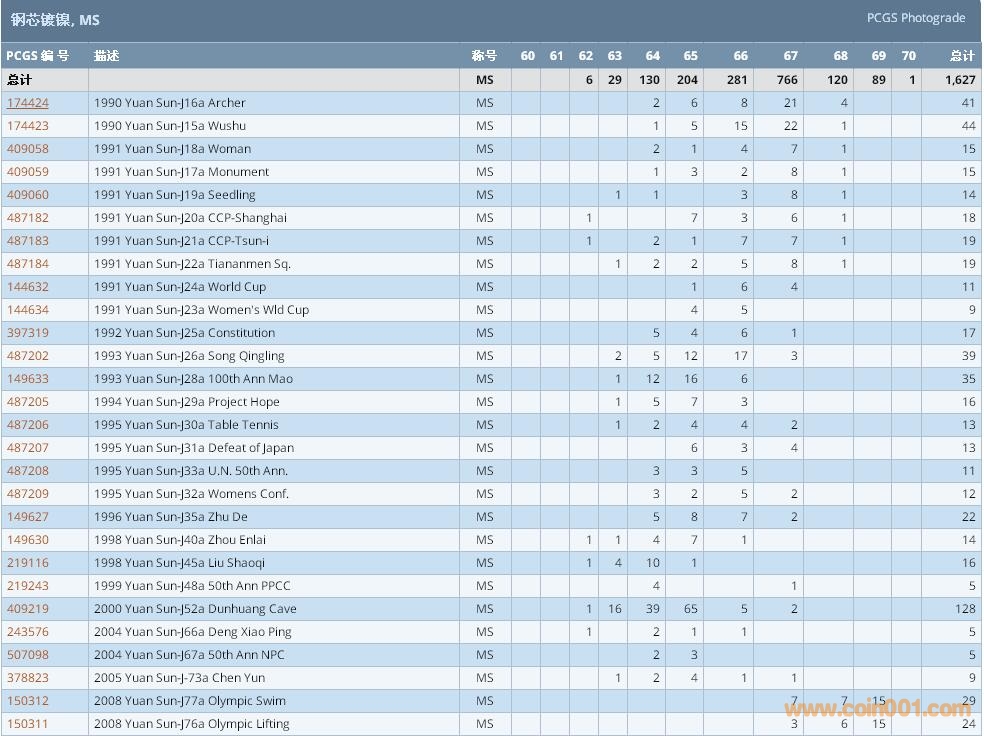Click the 总计 column header on the right

pos(961,56)
